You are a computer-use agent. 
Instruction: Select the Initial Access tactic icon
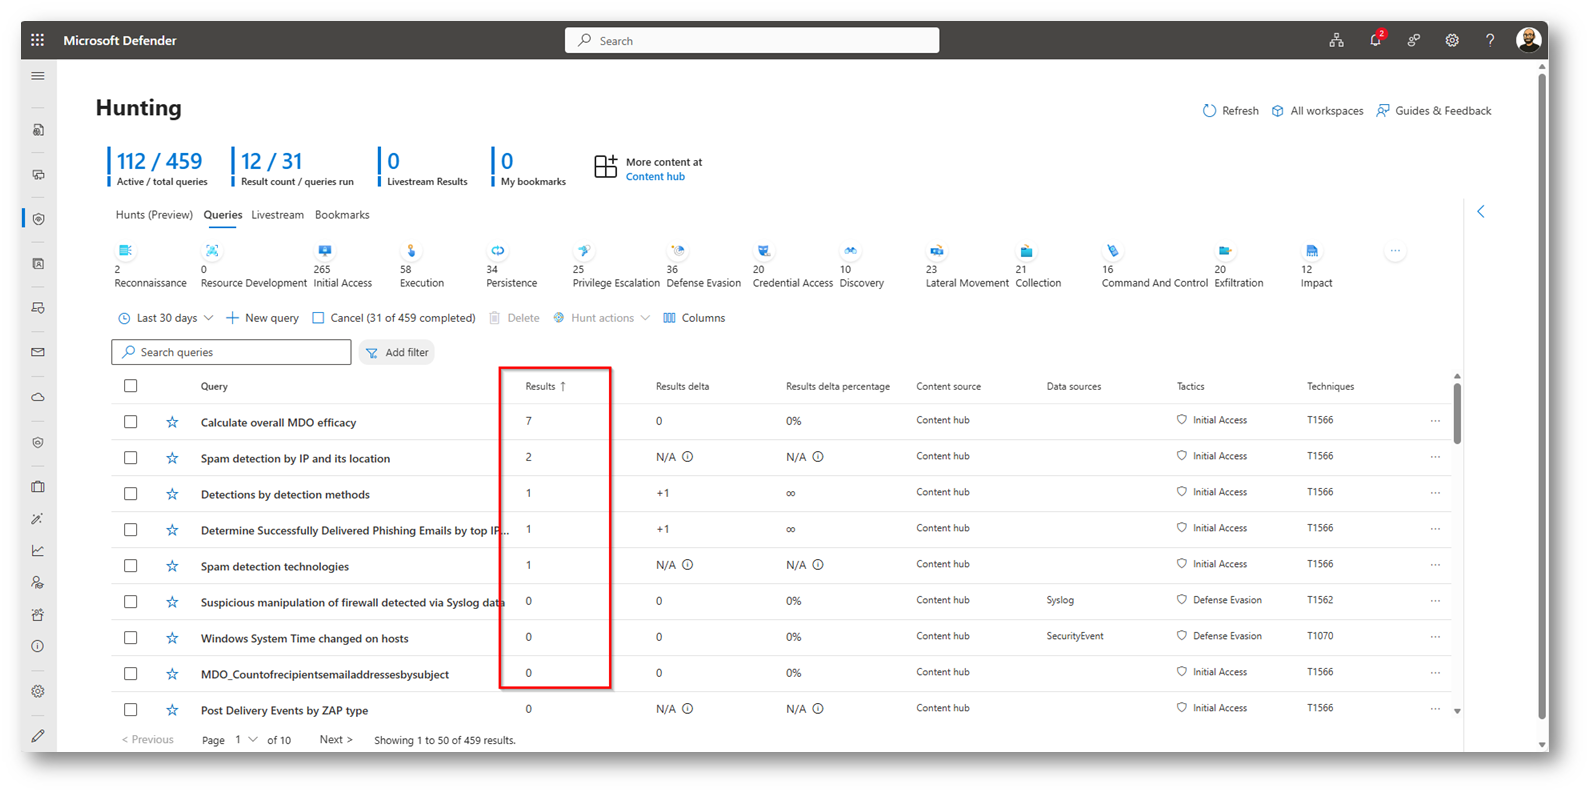(324, 251)
